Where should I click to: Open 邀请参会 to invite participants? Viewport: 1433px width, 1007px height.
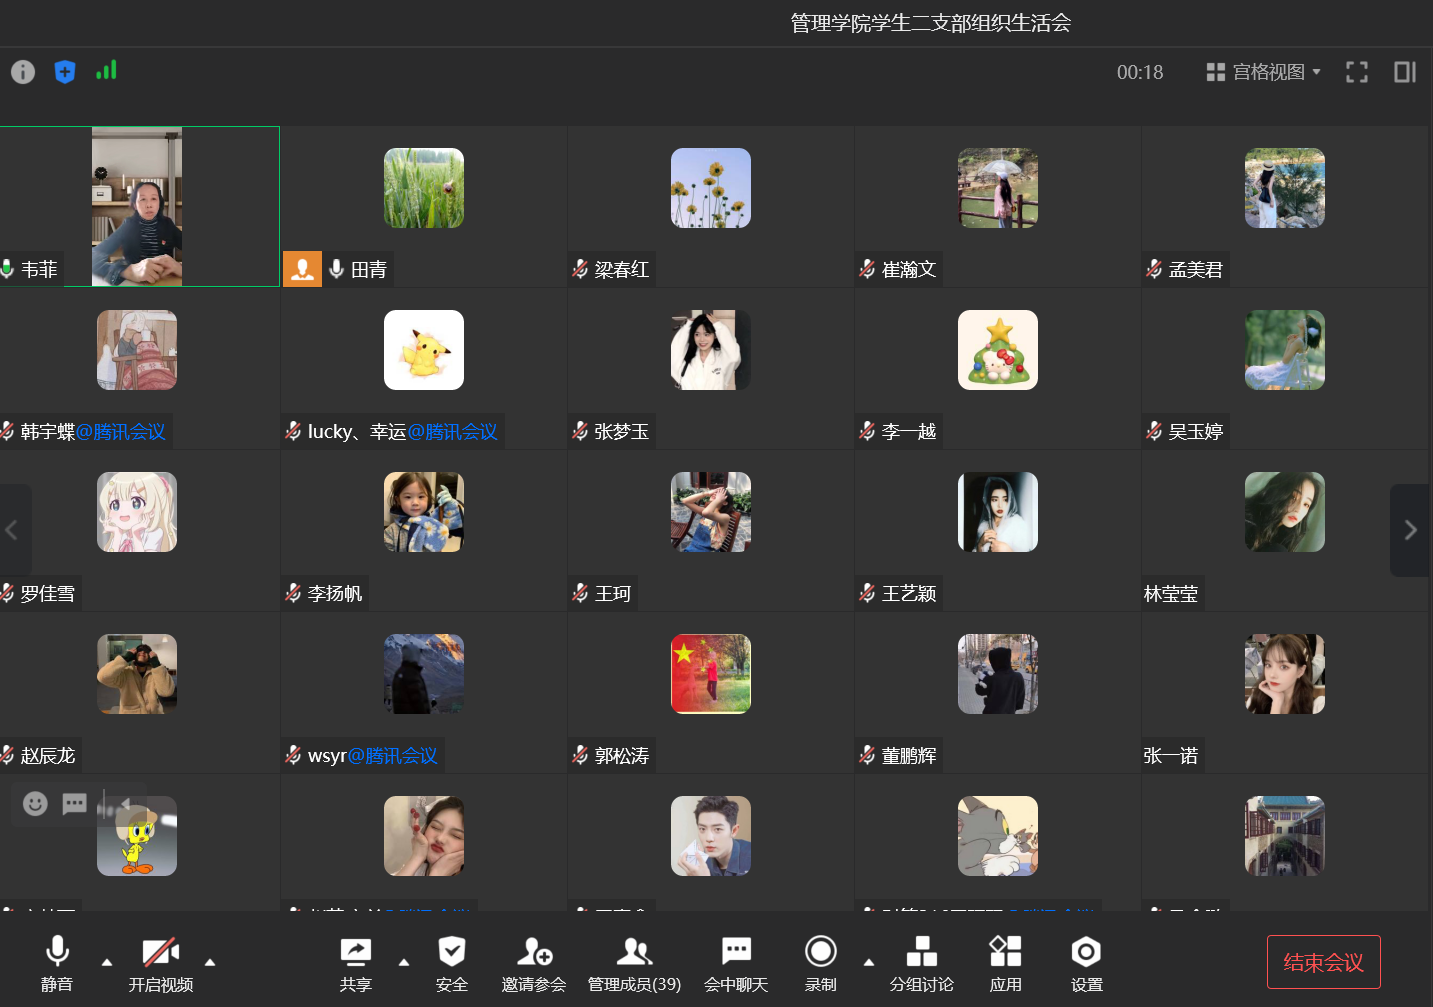534,963
